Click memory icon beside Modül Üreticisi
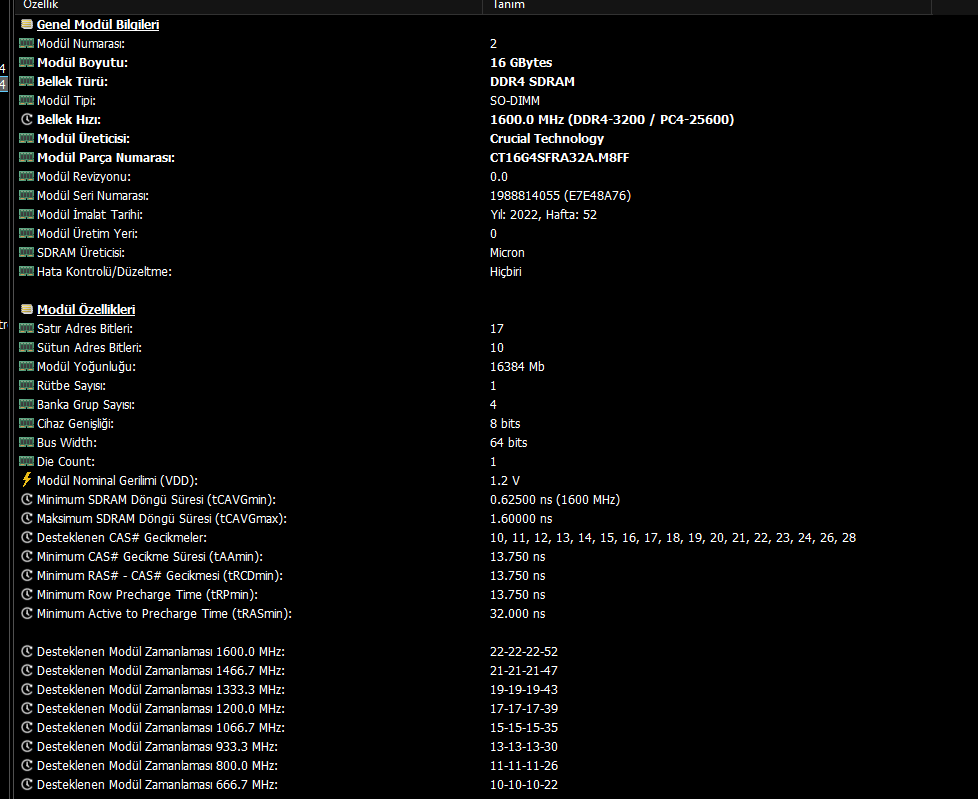Image resolution: width=978 pixels, height=799 pixels. pos(26,138)
